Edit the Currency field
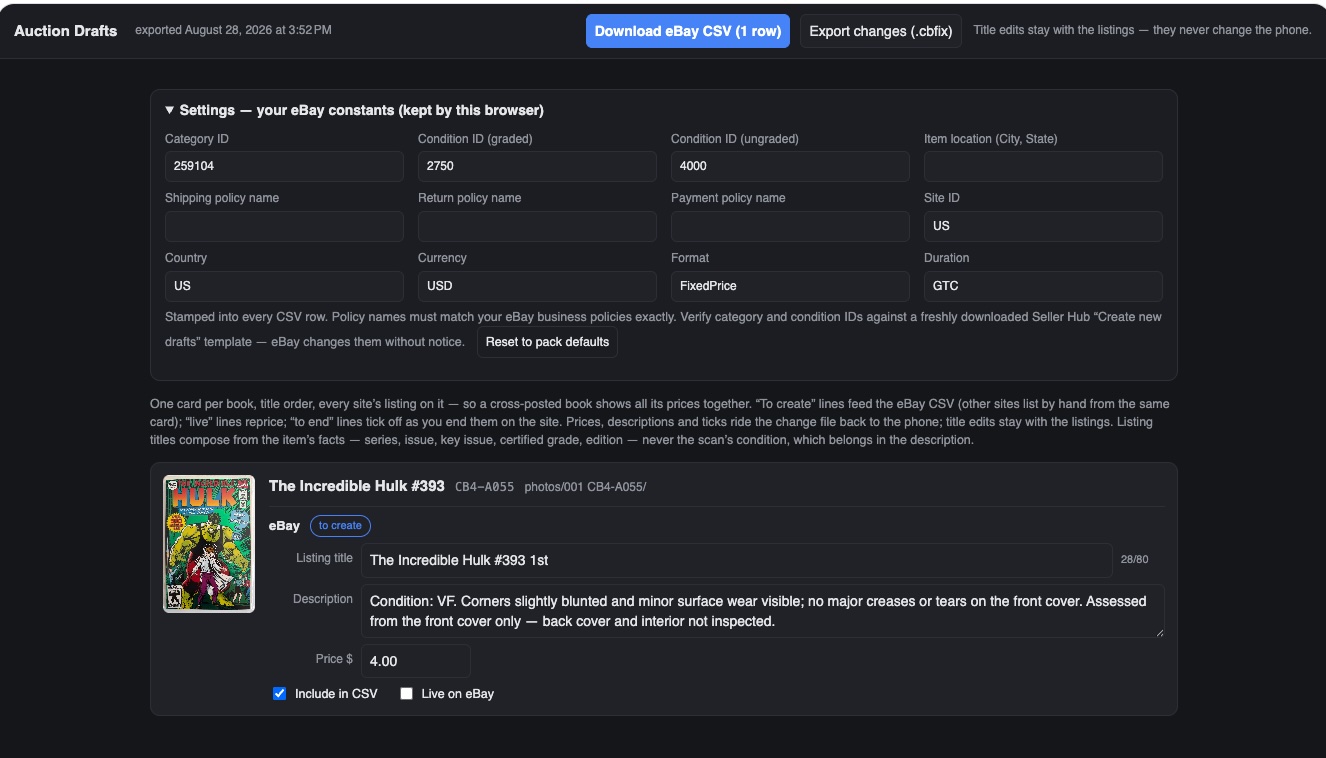Screen dimensions: 1326x758 click(x=537, y=286)
